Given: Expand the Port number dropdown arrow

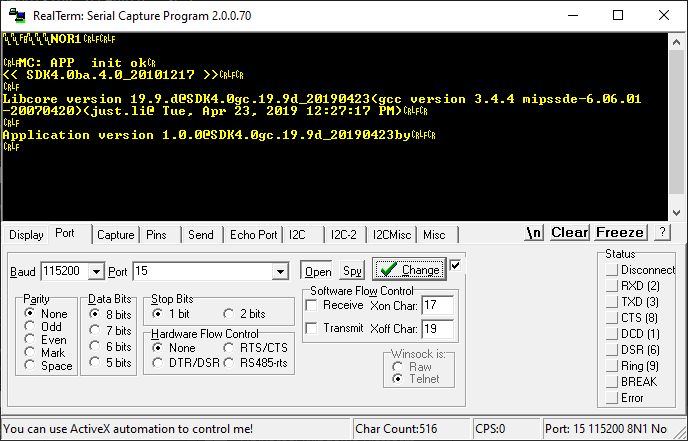Looking at the screenshot, I should [280, 272].
